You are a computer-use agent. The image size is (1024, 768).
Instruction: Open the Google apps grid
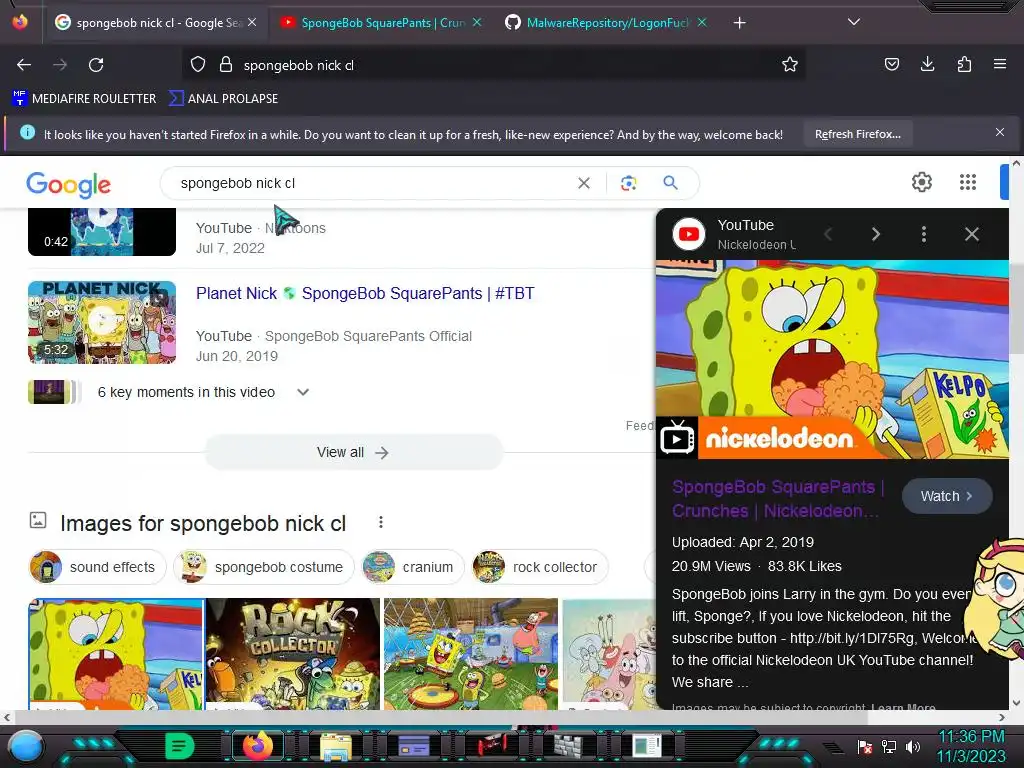pyautogui.click(x=967, y=182)
